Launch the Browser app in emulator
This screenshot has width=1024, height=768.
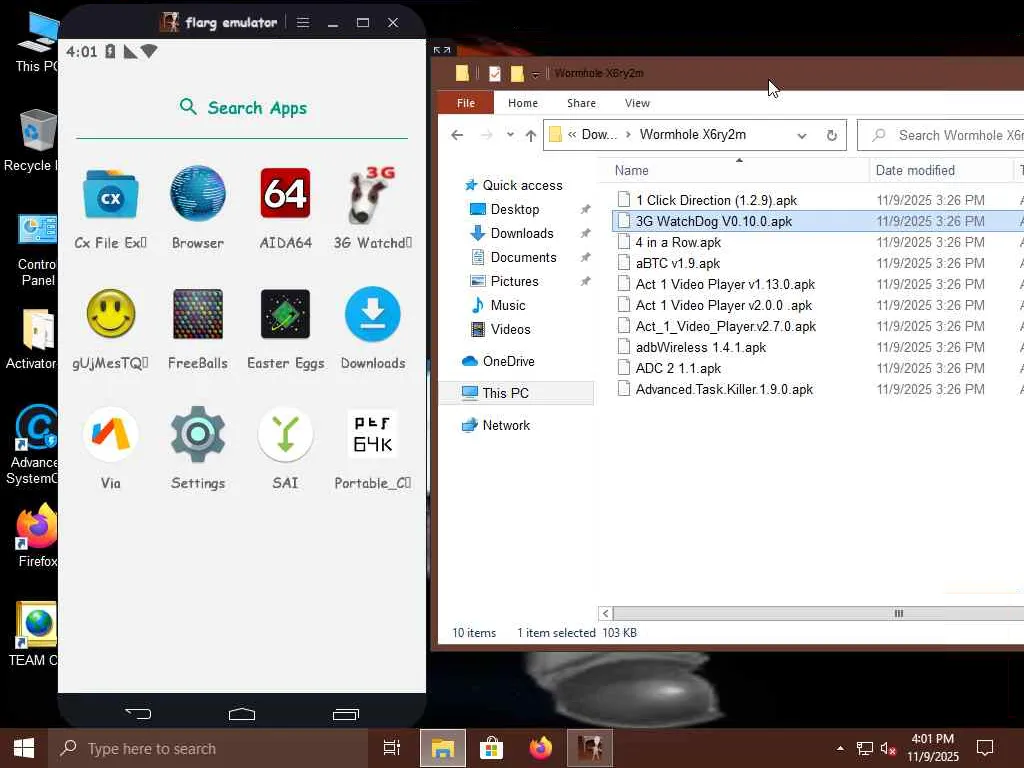[198, 195]
